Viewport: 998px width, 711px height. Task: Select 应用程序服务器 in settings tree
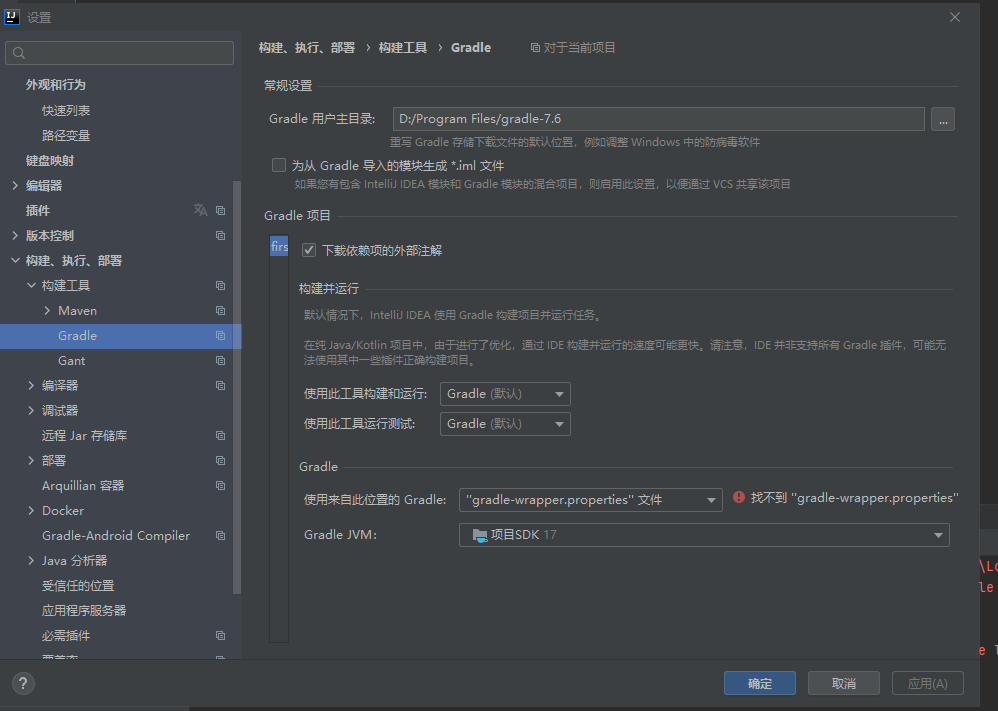(84, 610)
